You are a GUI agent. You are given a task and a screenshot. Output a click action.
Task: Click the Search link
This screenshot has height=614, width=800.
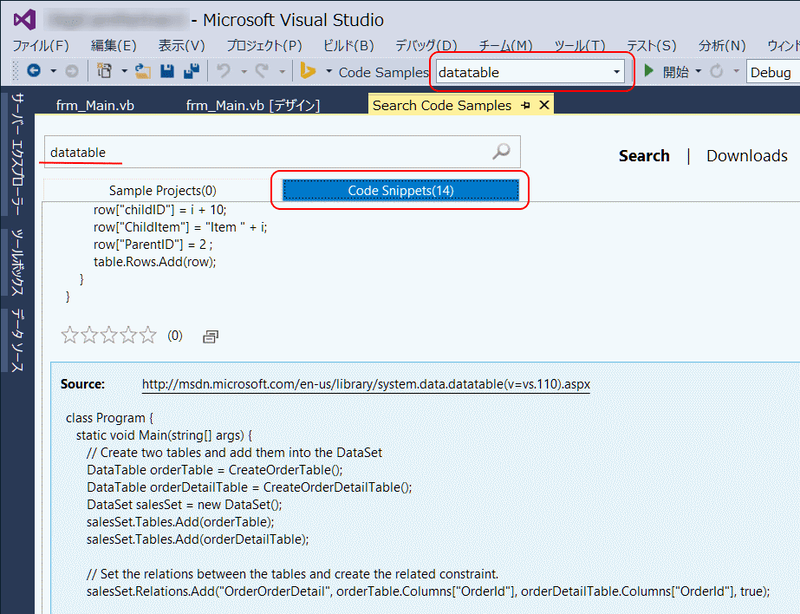[x=644, y=156]
